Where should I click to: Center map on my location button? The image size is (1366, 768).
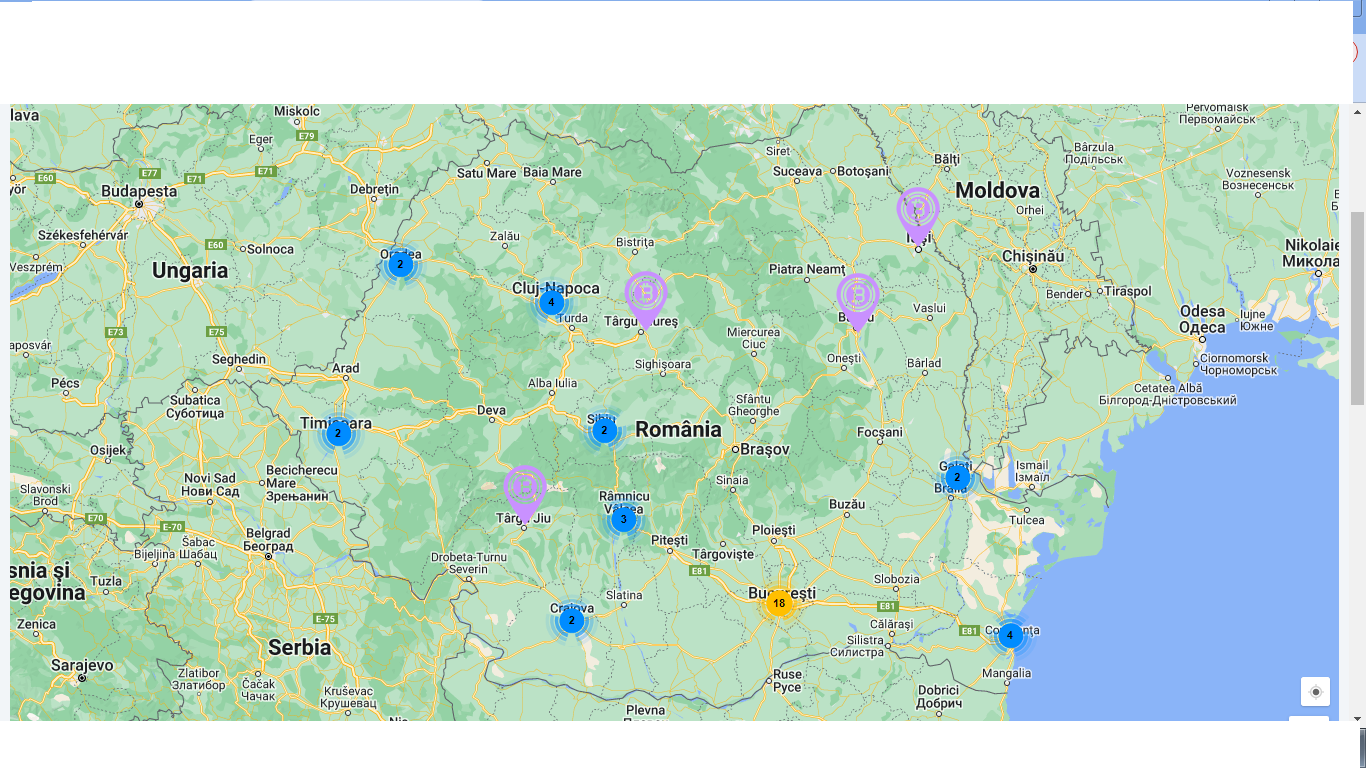pyautogui.click(x=1315, y=692)
